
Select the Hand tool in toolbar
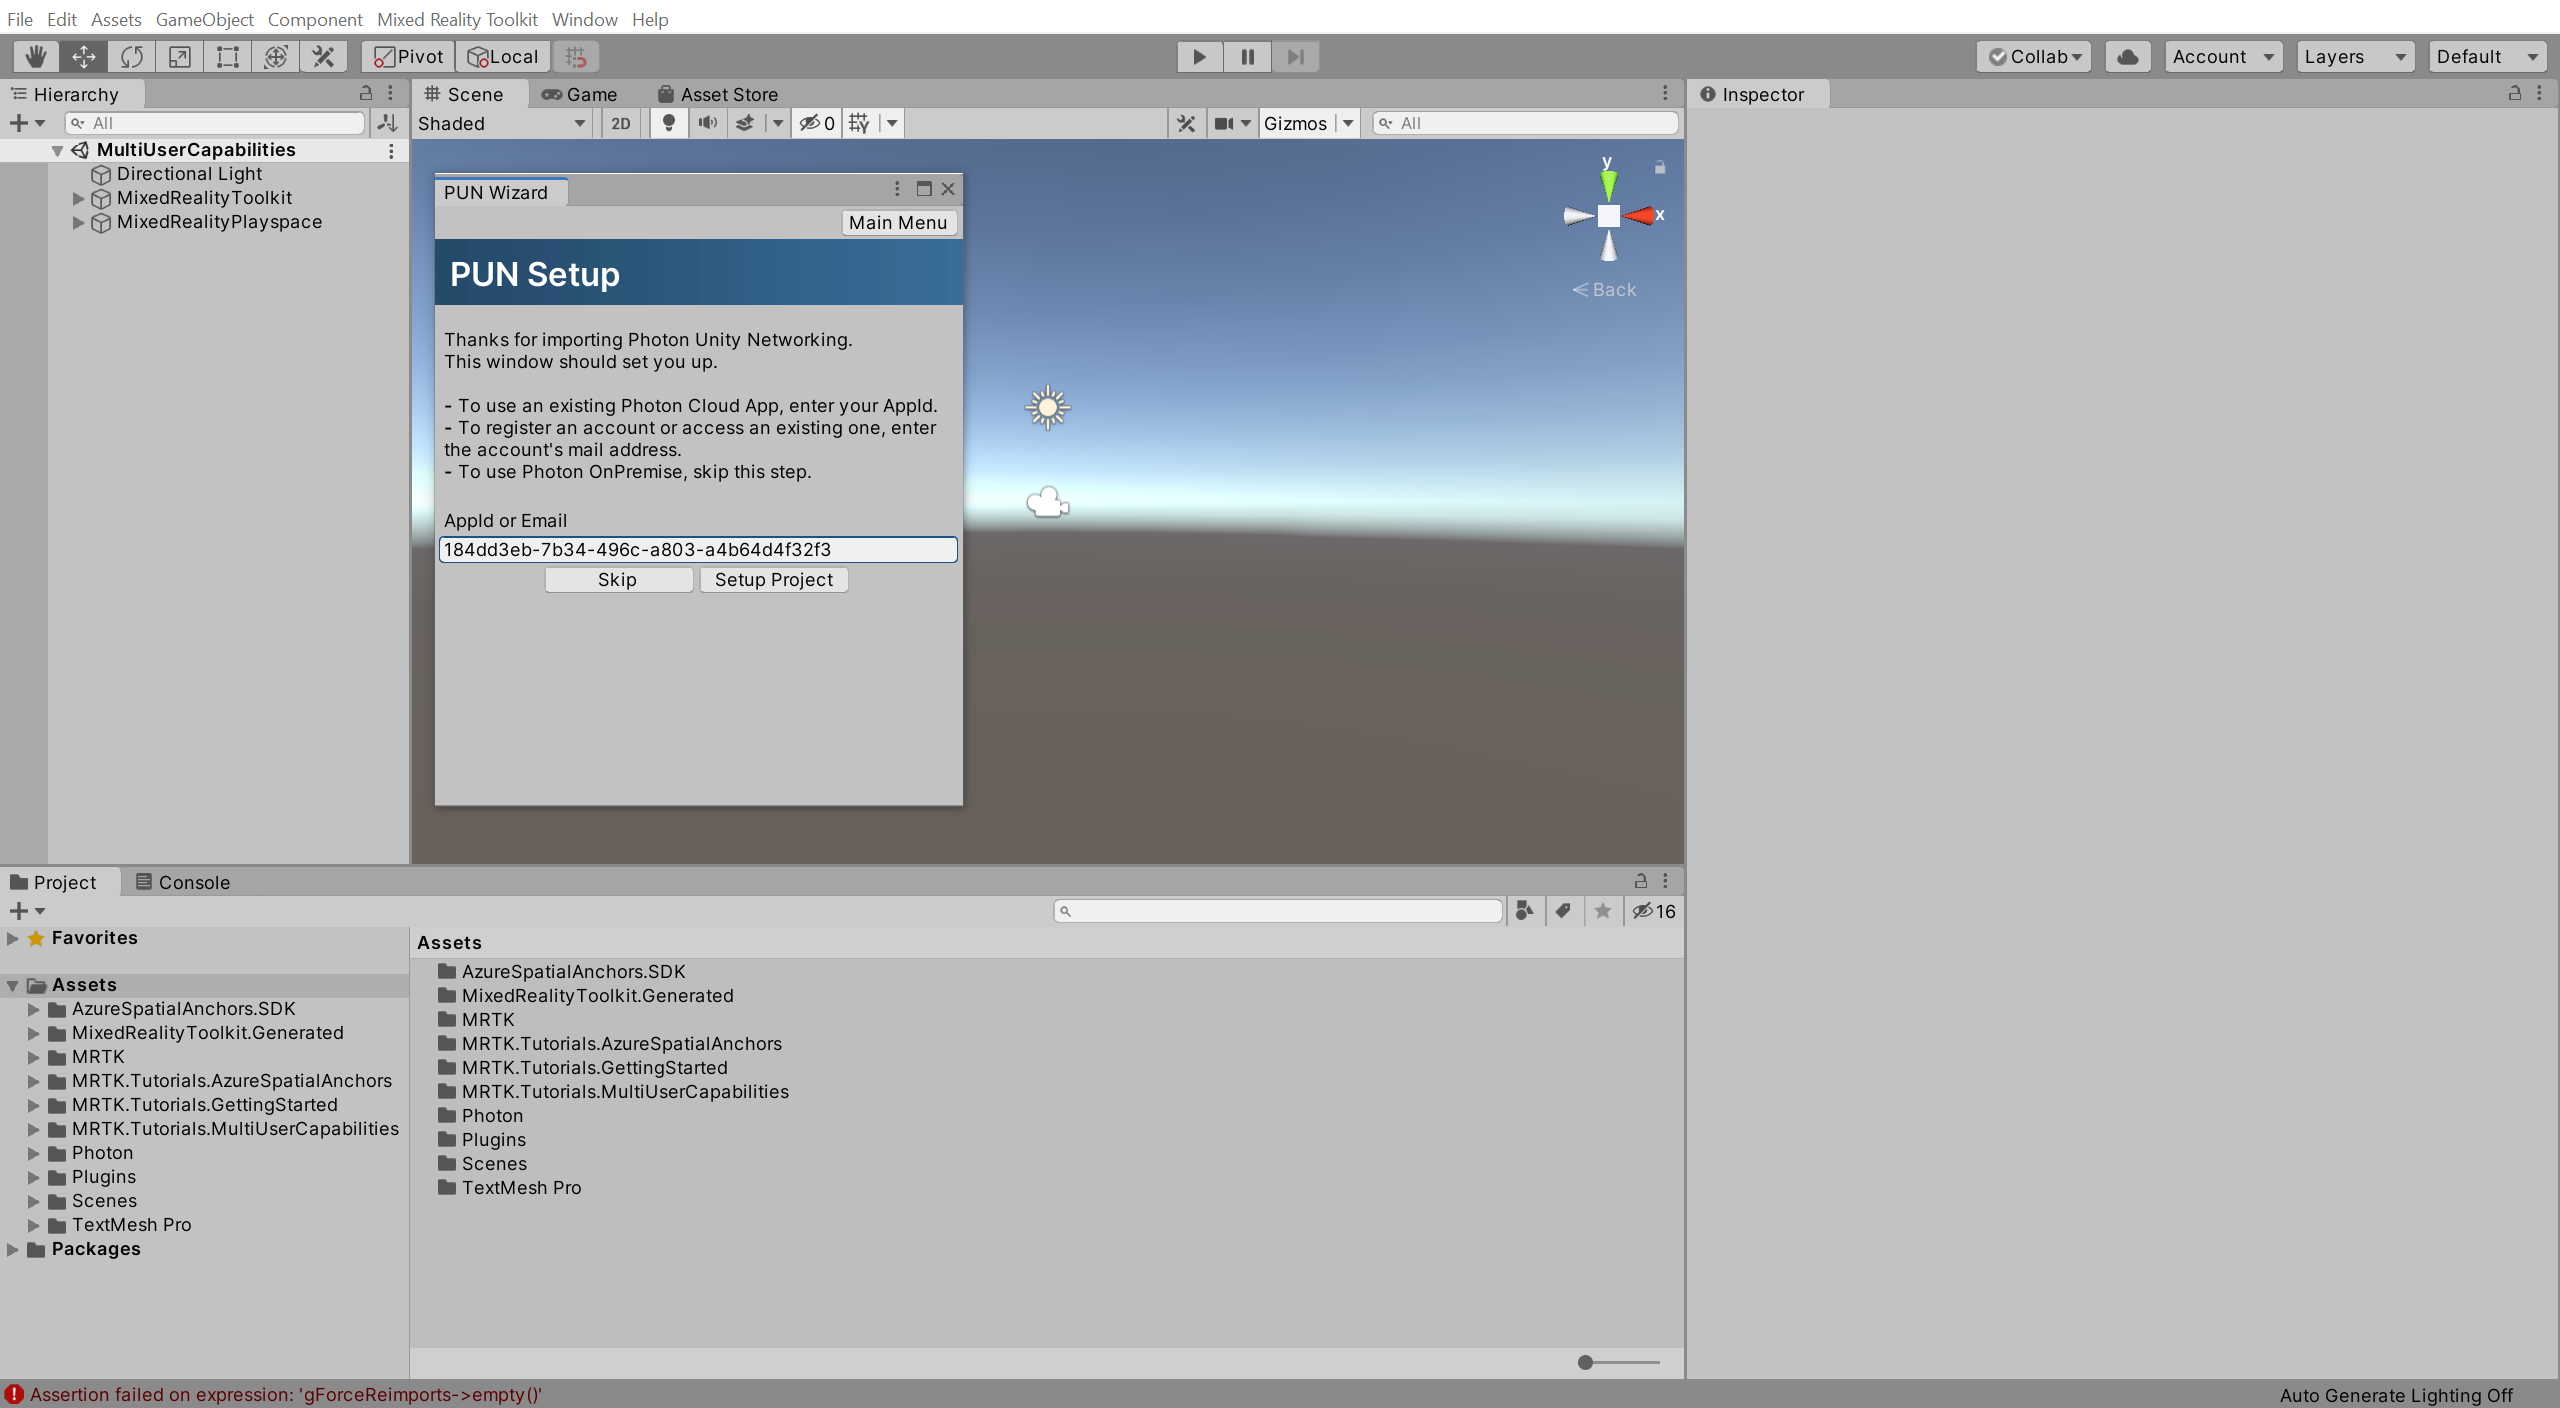[x=31, y=55]
